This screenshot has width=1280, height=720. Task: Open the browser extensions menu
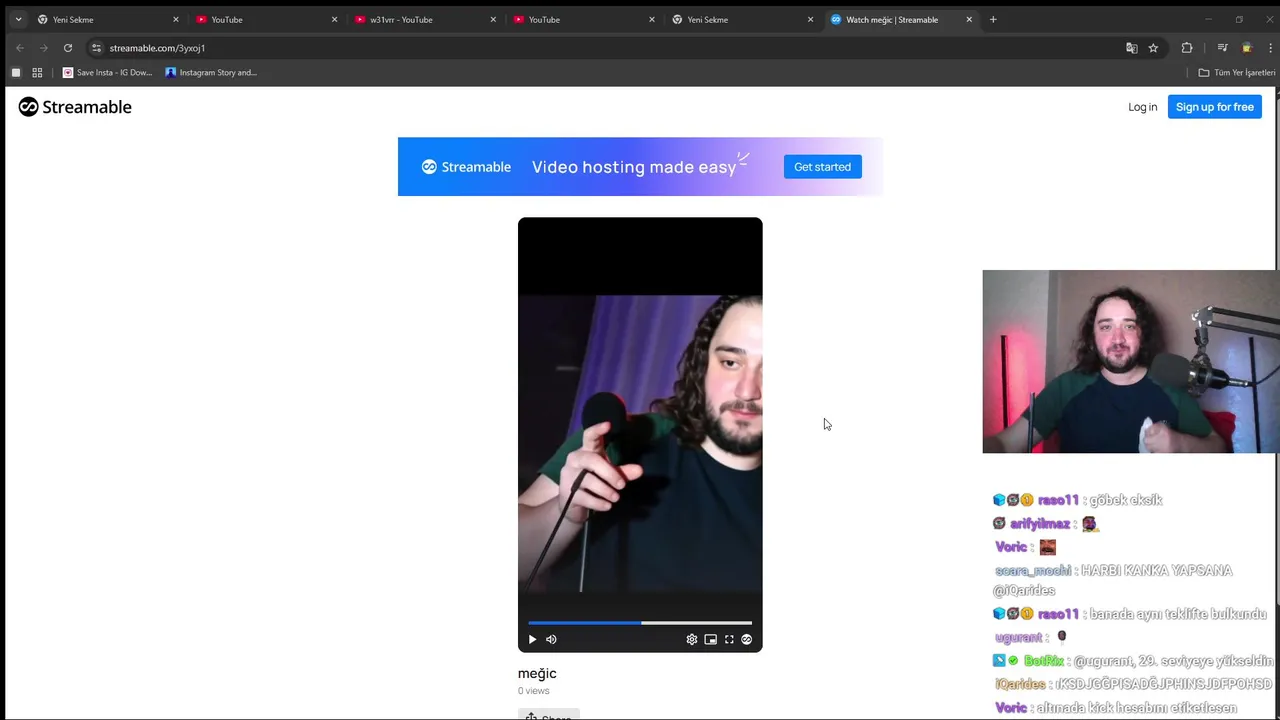[1187, 48]
